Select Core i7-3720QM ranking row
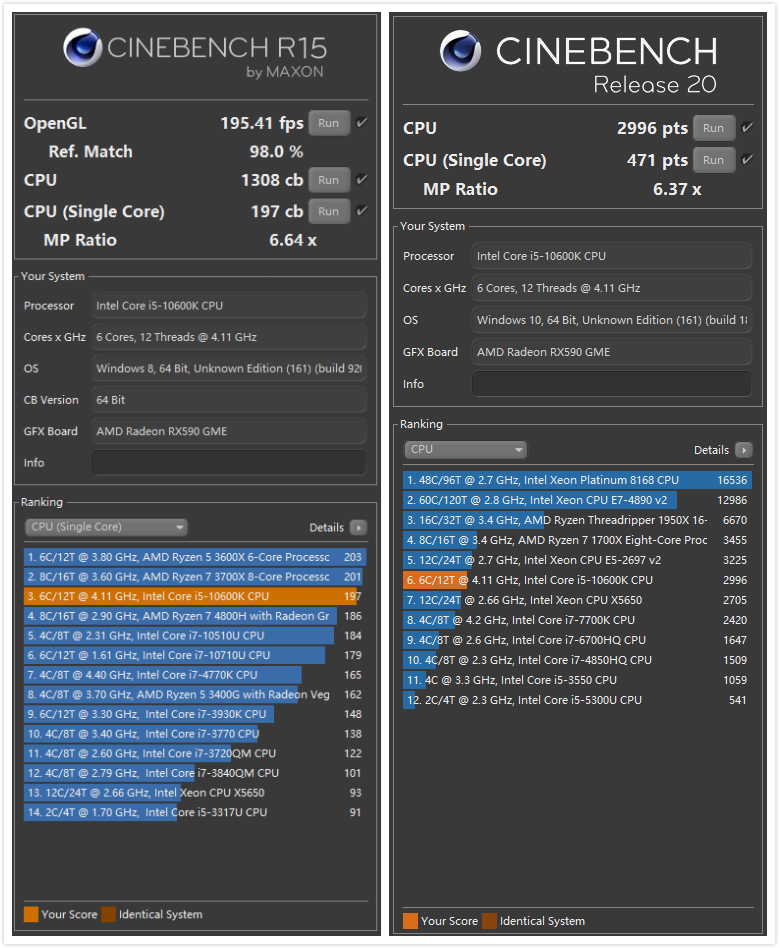 pyautogui.click(x=195, y=754)
